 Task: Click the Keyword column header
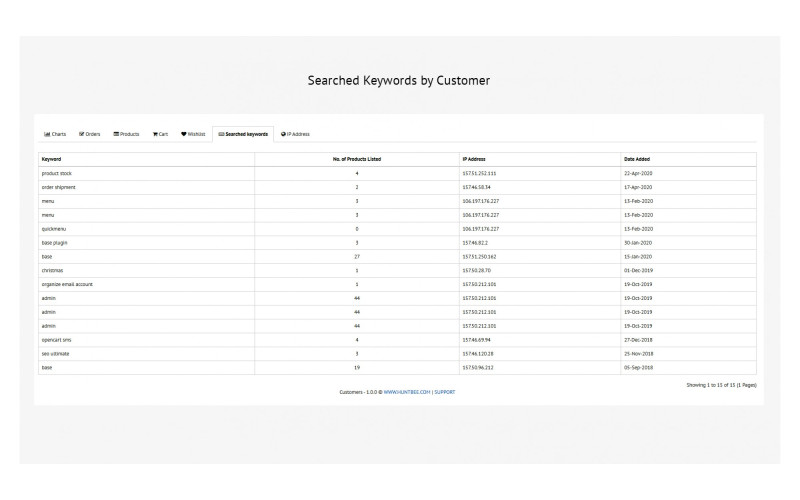[x=50, y=159]
